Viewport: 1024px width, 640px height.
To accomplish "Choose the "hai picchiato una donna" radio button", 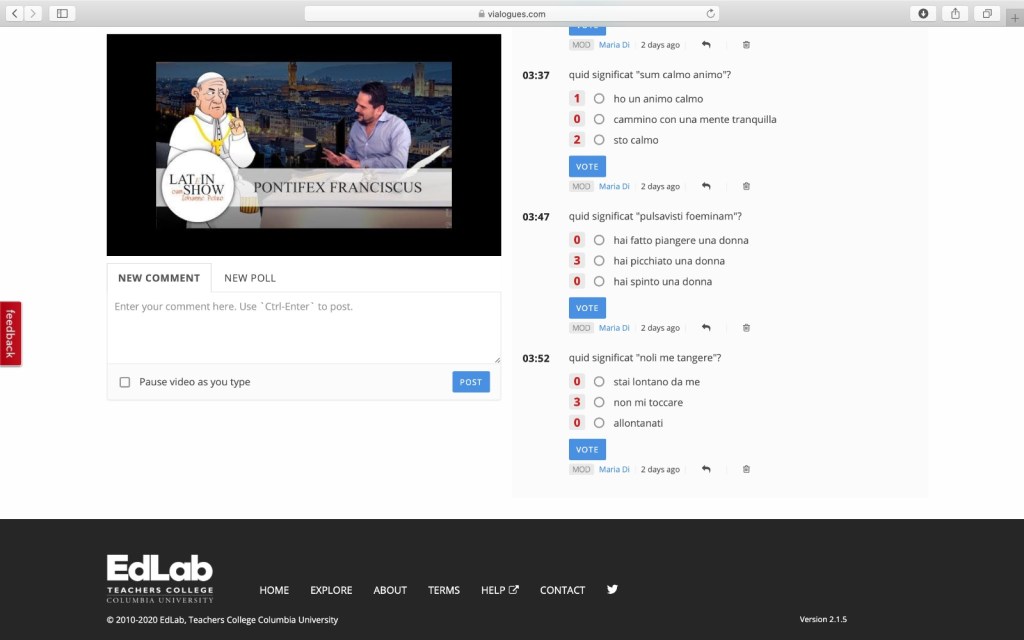I will tap(599, 261).
